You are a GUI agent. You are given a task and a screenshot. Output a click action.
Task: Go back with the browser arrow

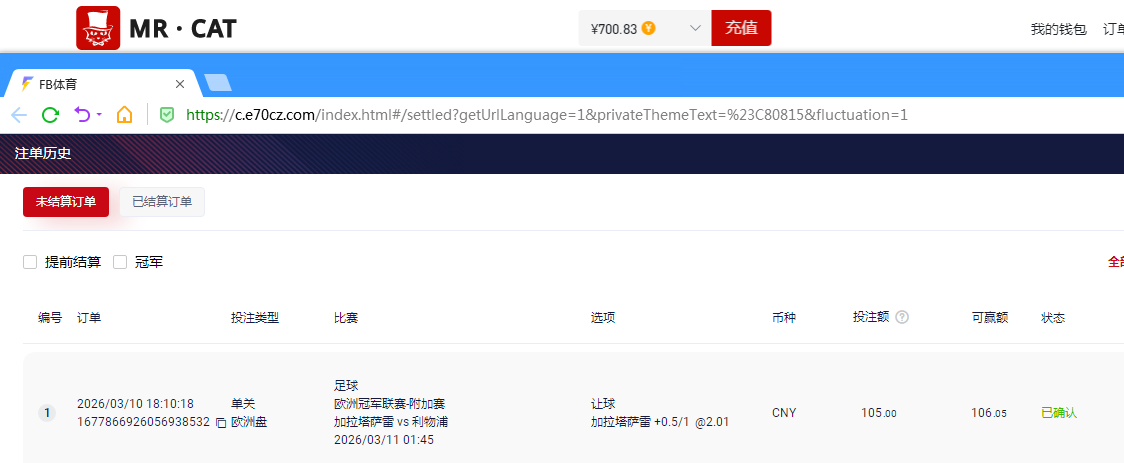[x=19, y=115]
